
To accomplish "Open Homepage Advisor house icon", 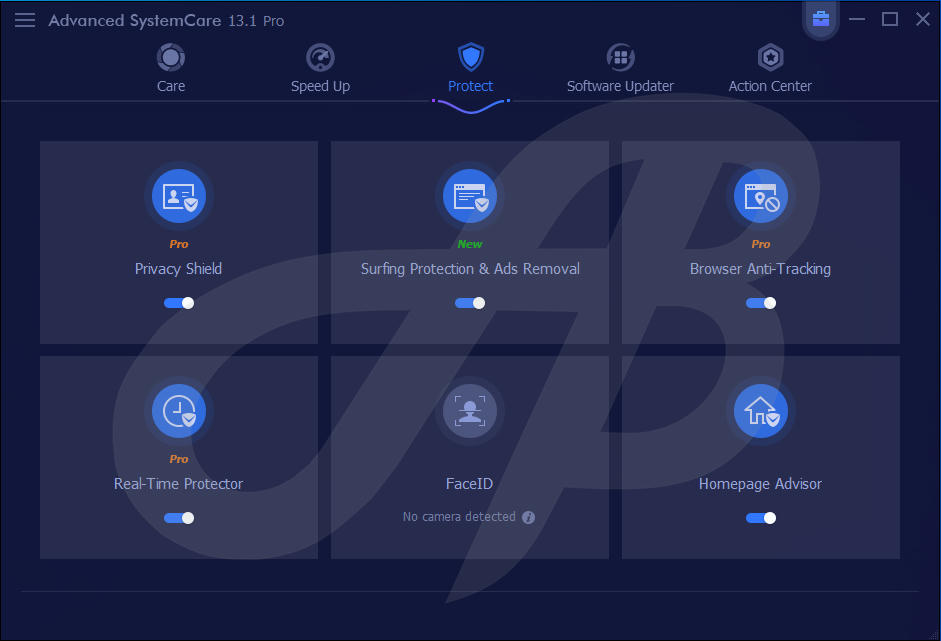I will tap(761, 411).
